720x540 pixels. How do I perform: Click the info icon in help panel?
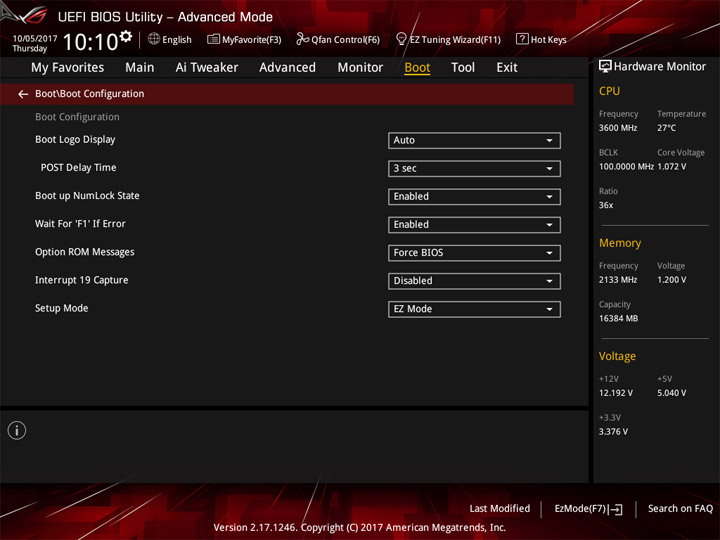click(x=17, y=430)
